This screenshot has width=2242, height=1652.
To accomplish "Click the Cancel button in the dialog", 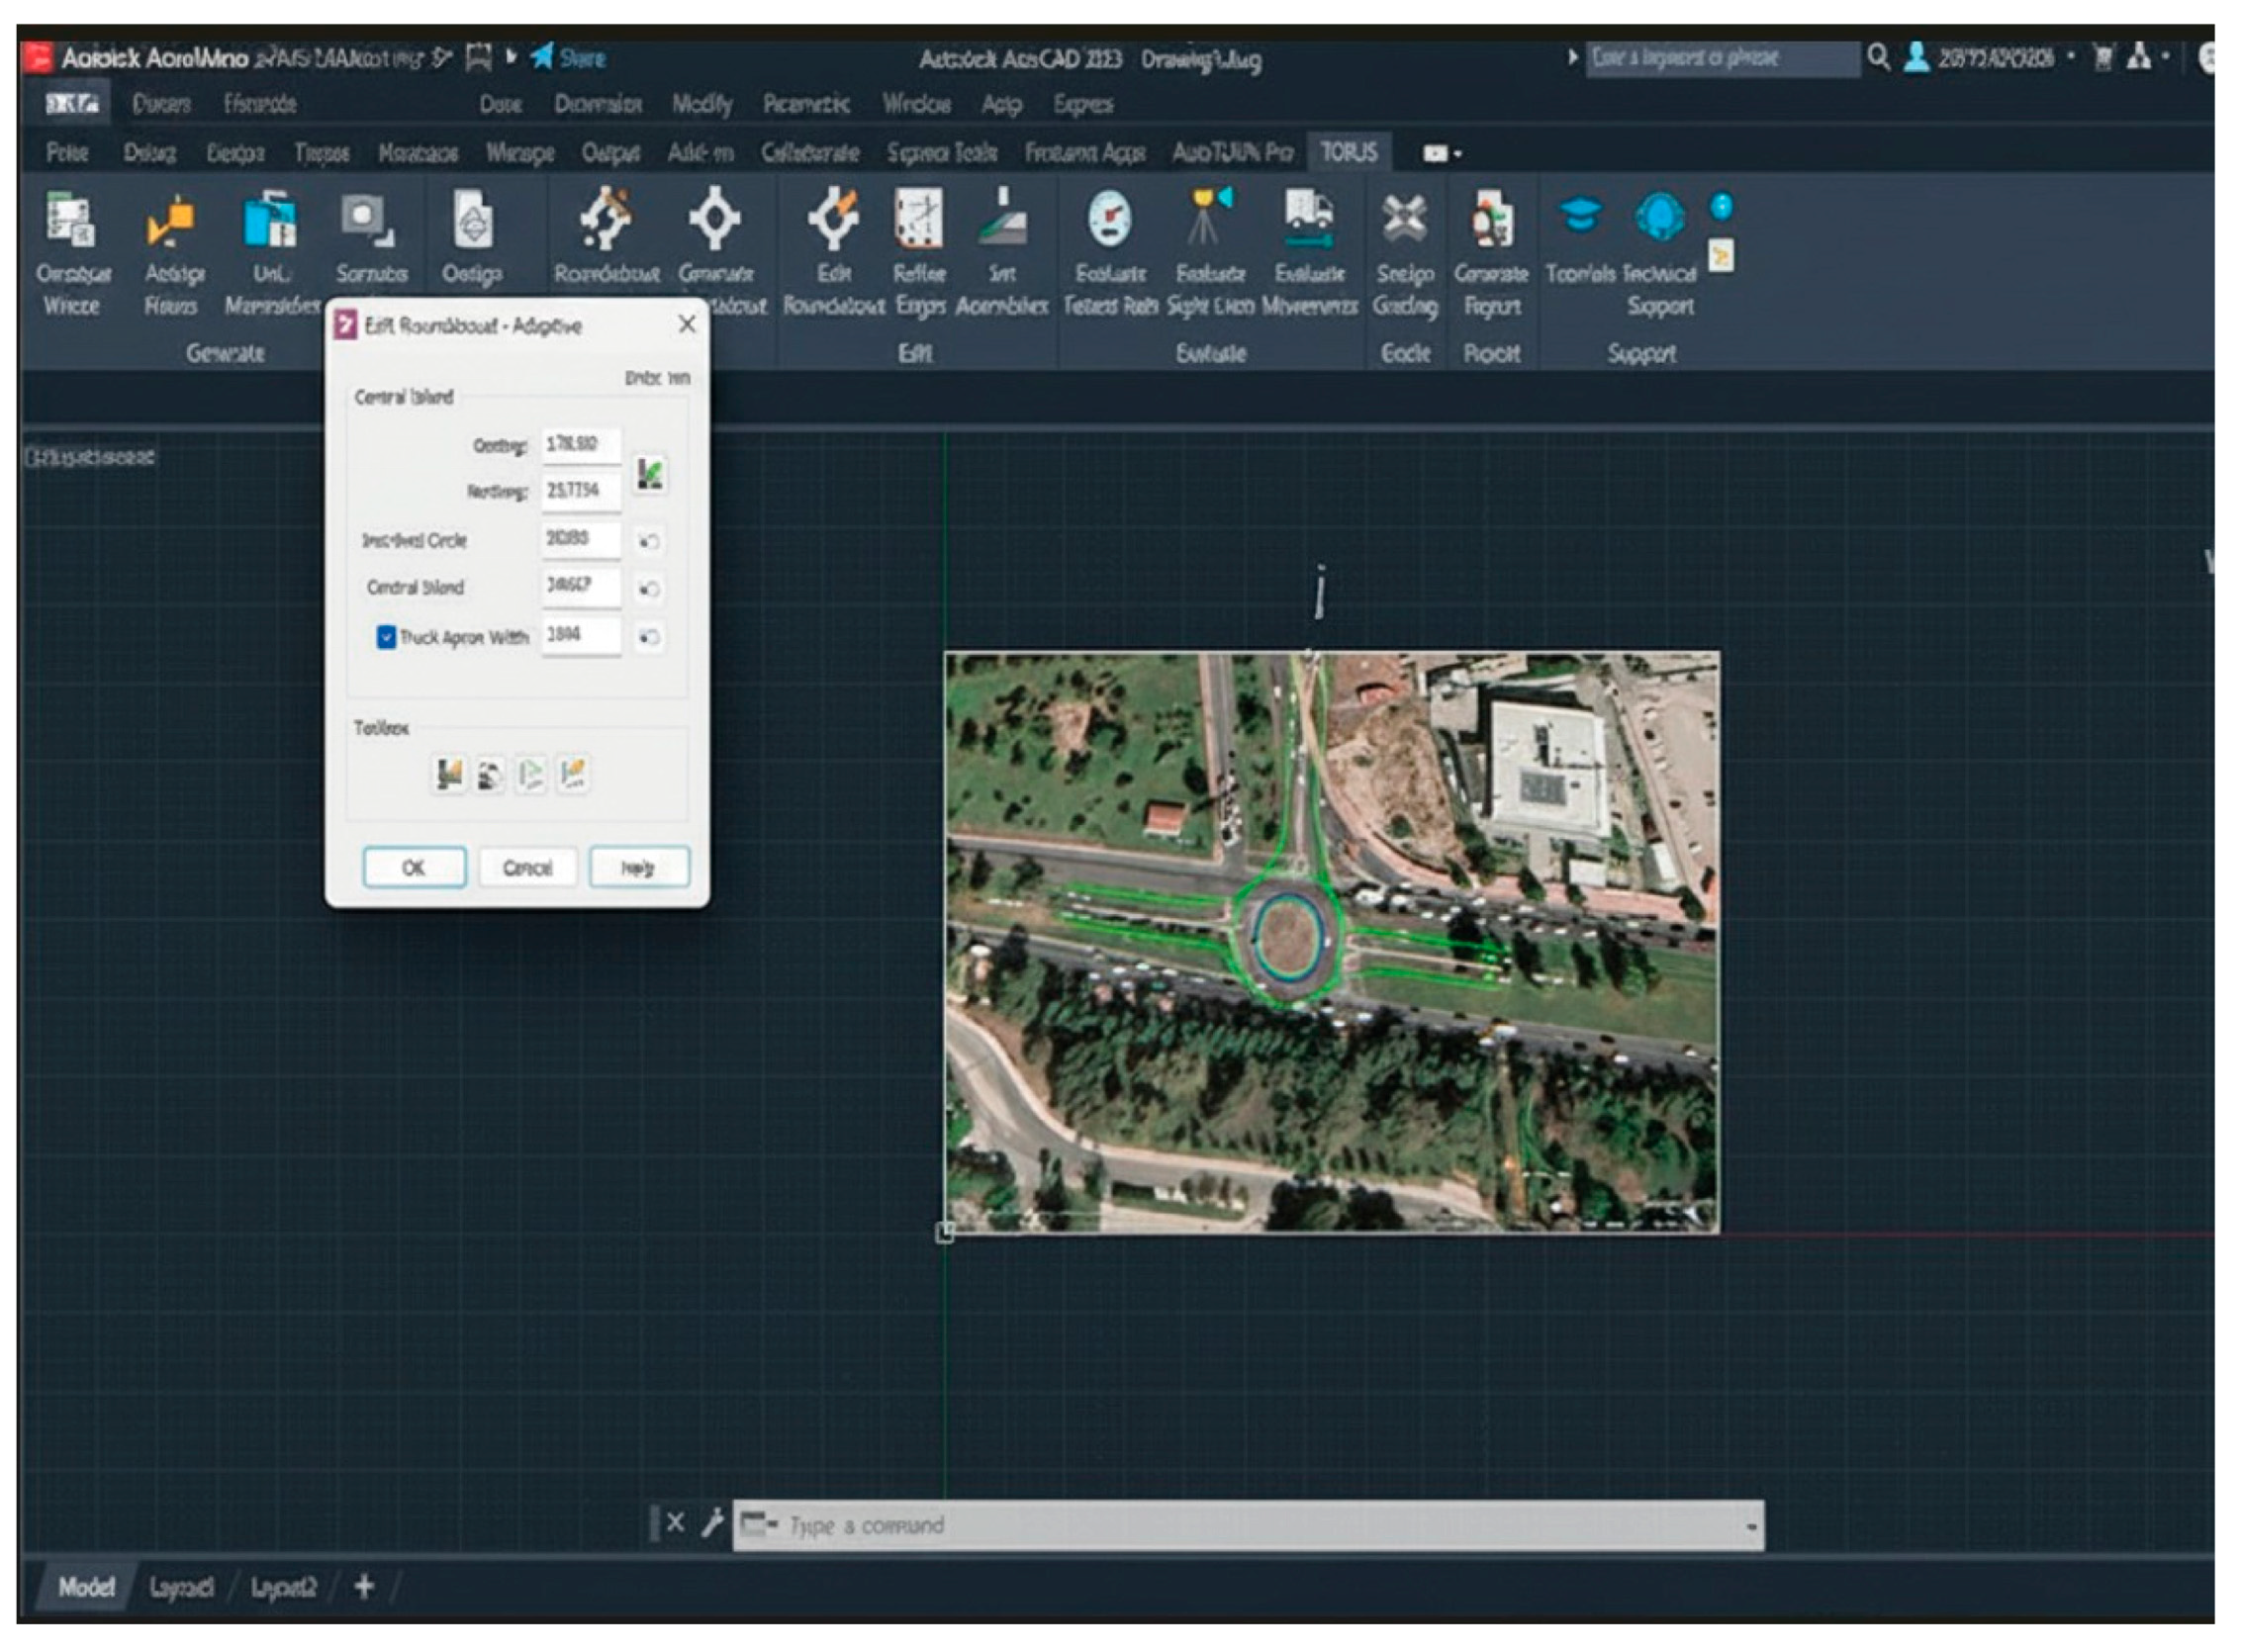I will click(527, 867).
